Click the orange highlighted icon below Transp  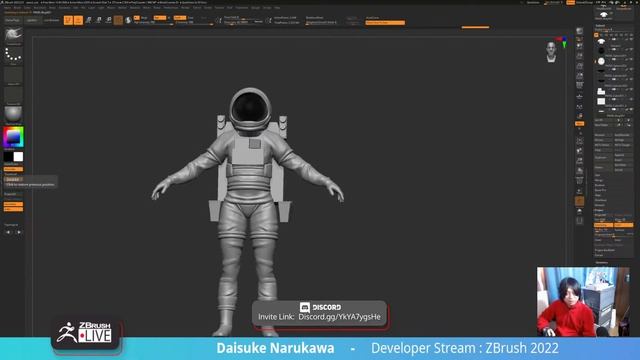pyautogui.click(x=580, y=201)
